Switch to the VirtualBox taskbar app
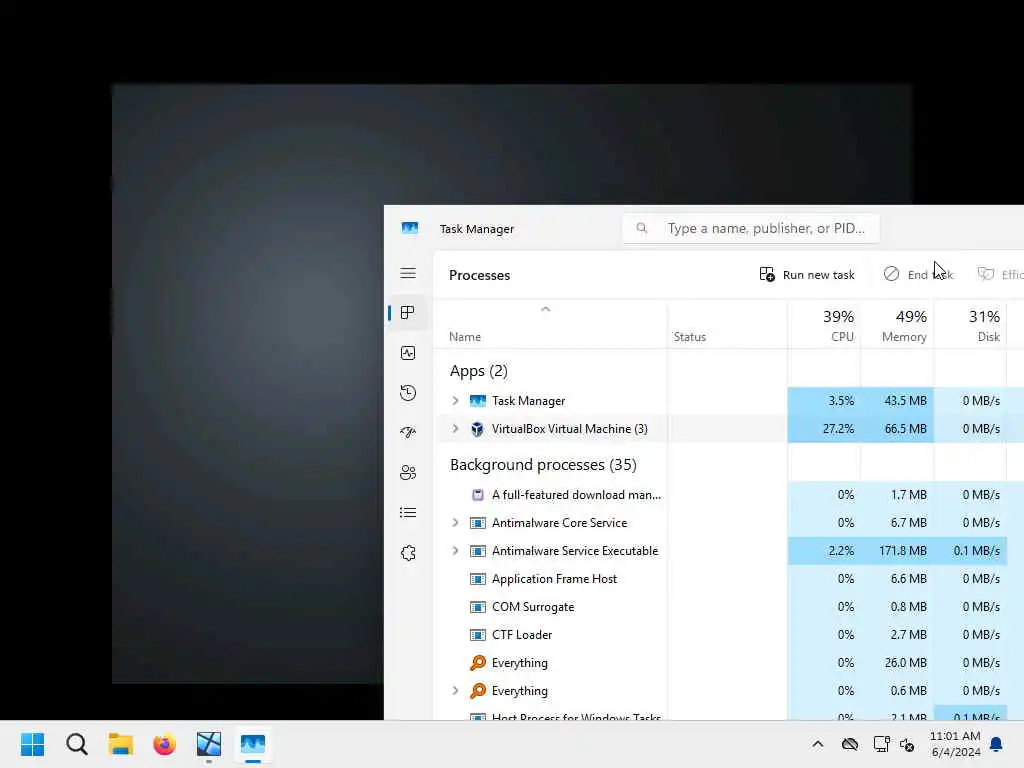Image resolution: width=1024 pixels, height=768 pixels. (x=208, y=744)
